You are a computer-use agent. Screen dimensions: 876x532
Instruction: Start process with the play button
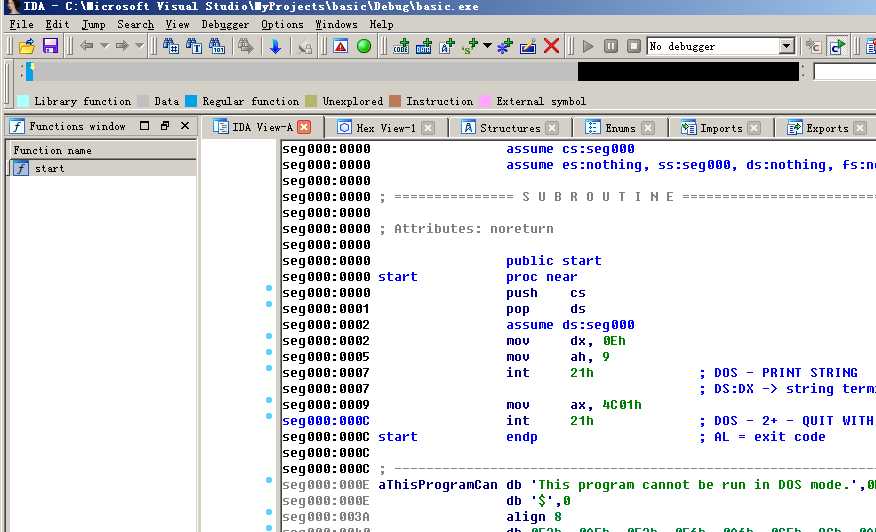588,46
